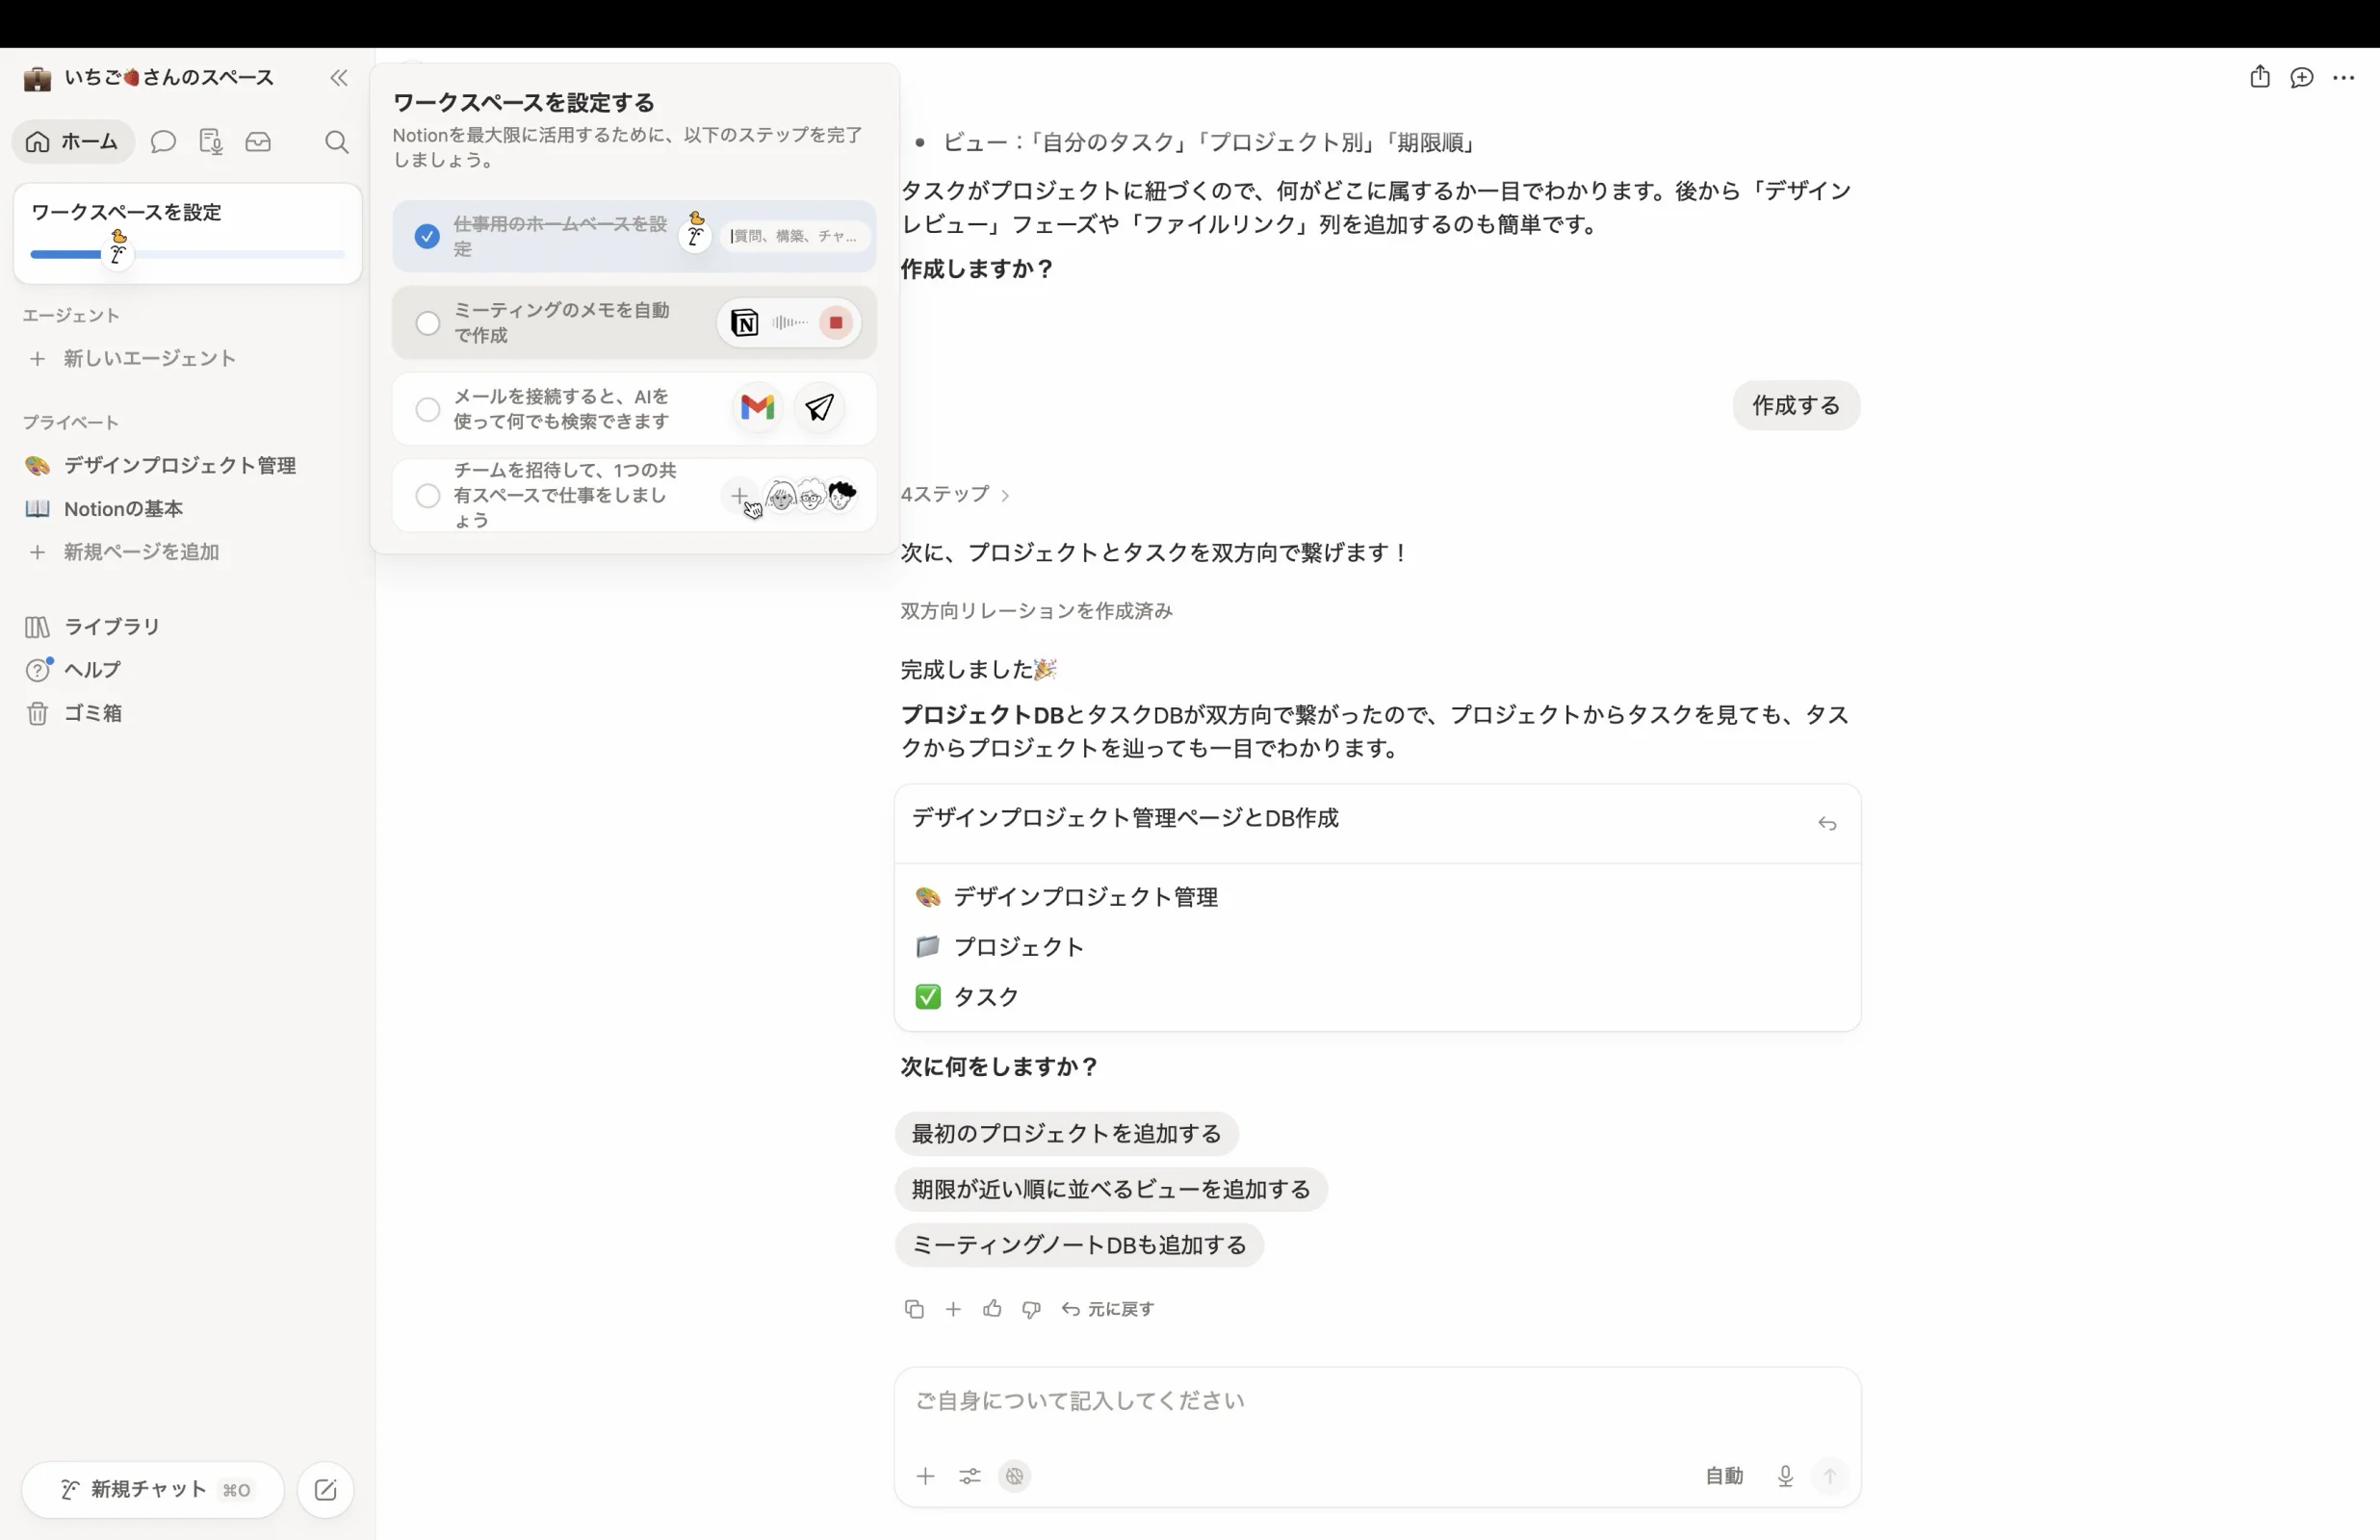
Task: Click 双方向リレーションを作成済み text
Action: coord(1036,611)
